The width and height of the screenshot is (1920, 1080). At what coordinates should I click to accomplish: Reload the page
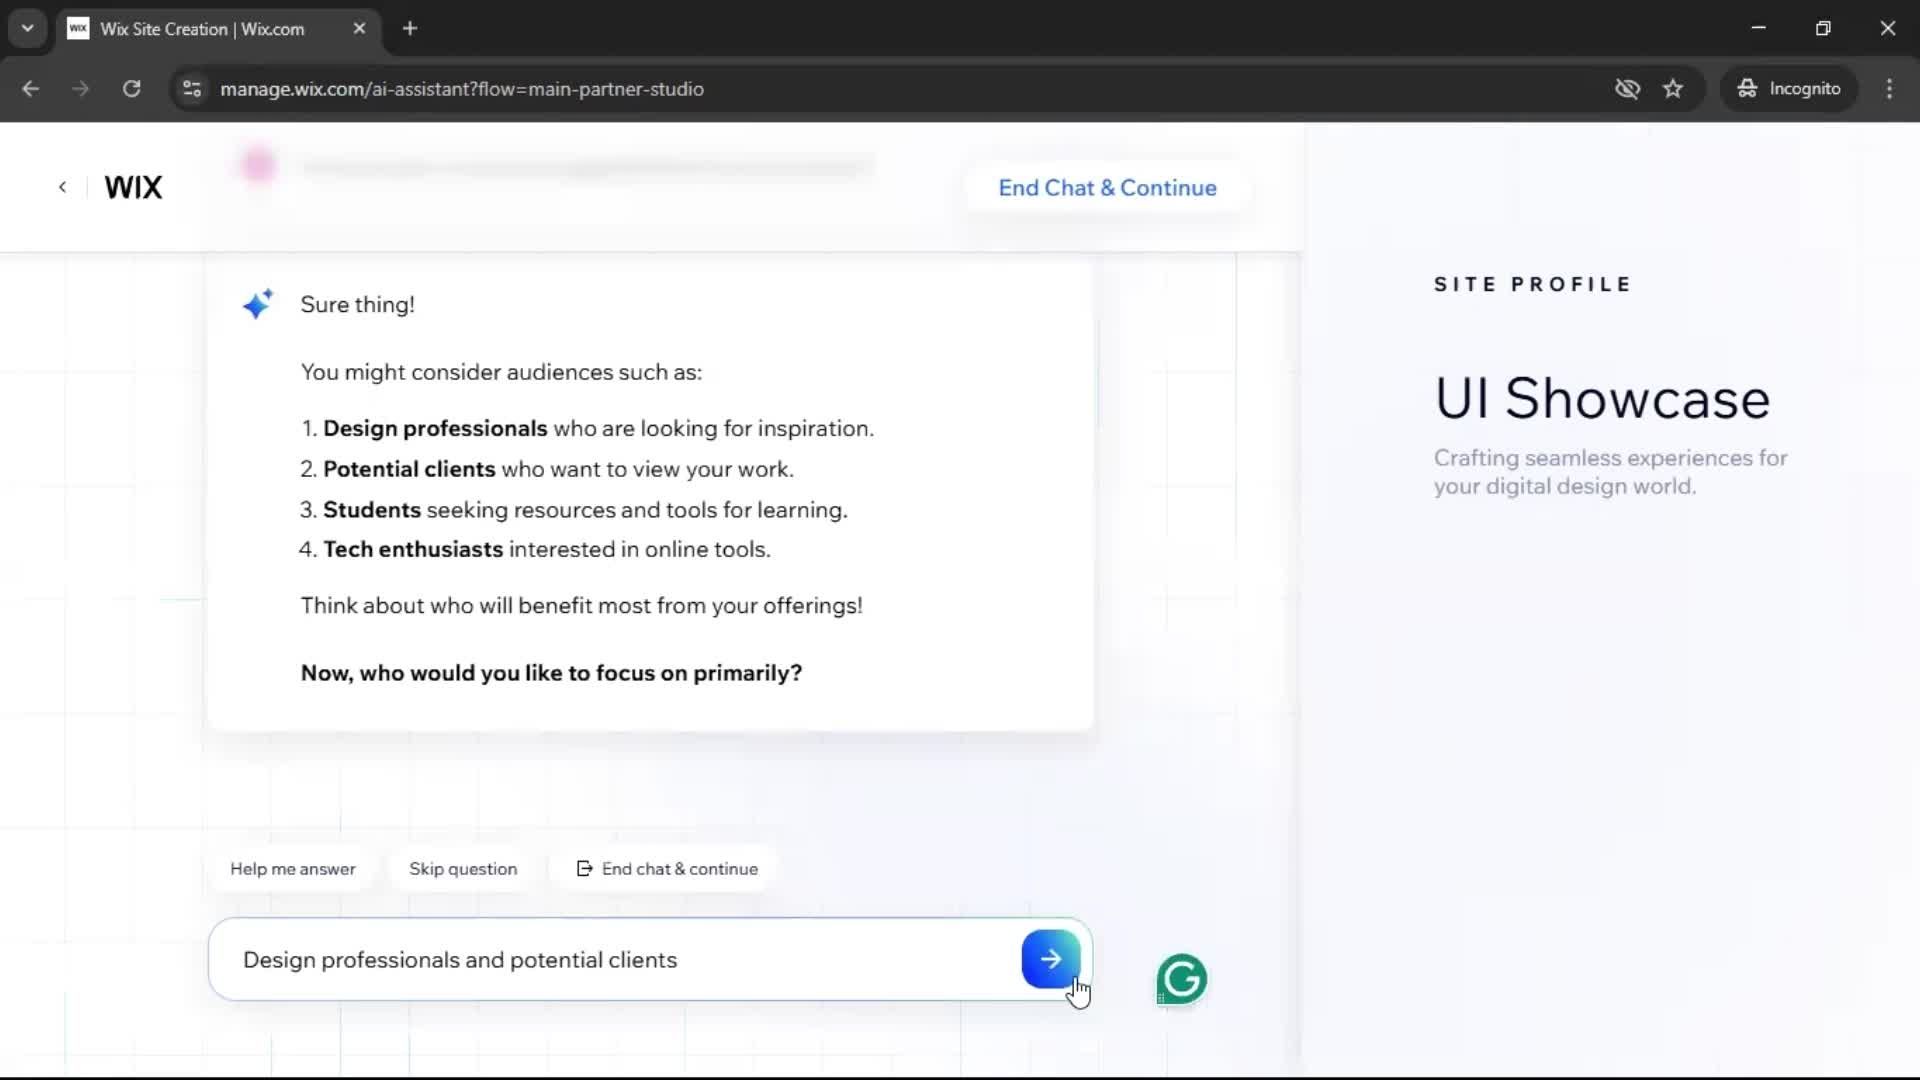pyautogui.click(x=131, y=89)
